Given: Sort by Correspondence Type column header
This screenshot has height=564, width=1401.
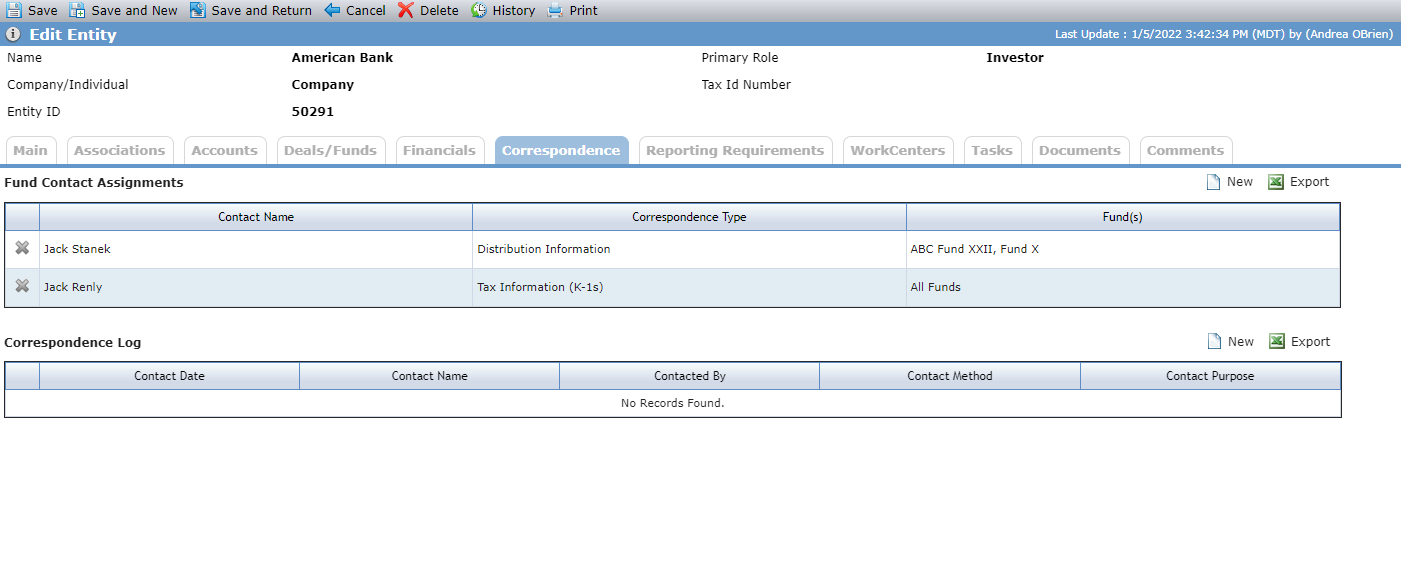Looking at the screenshot, I should pos(689,217).
